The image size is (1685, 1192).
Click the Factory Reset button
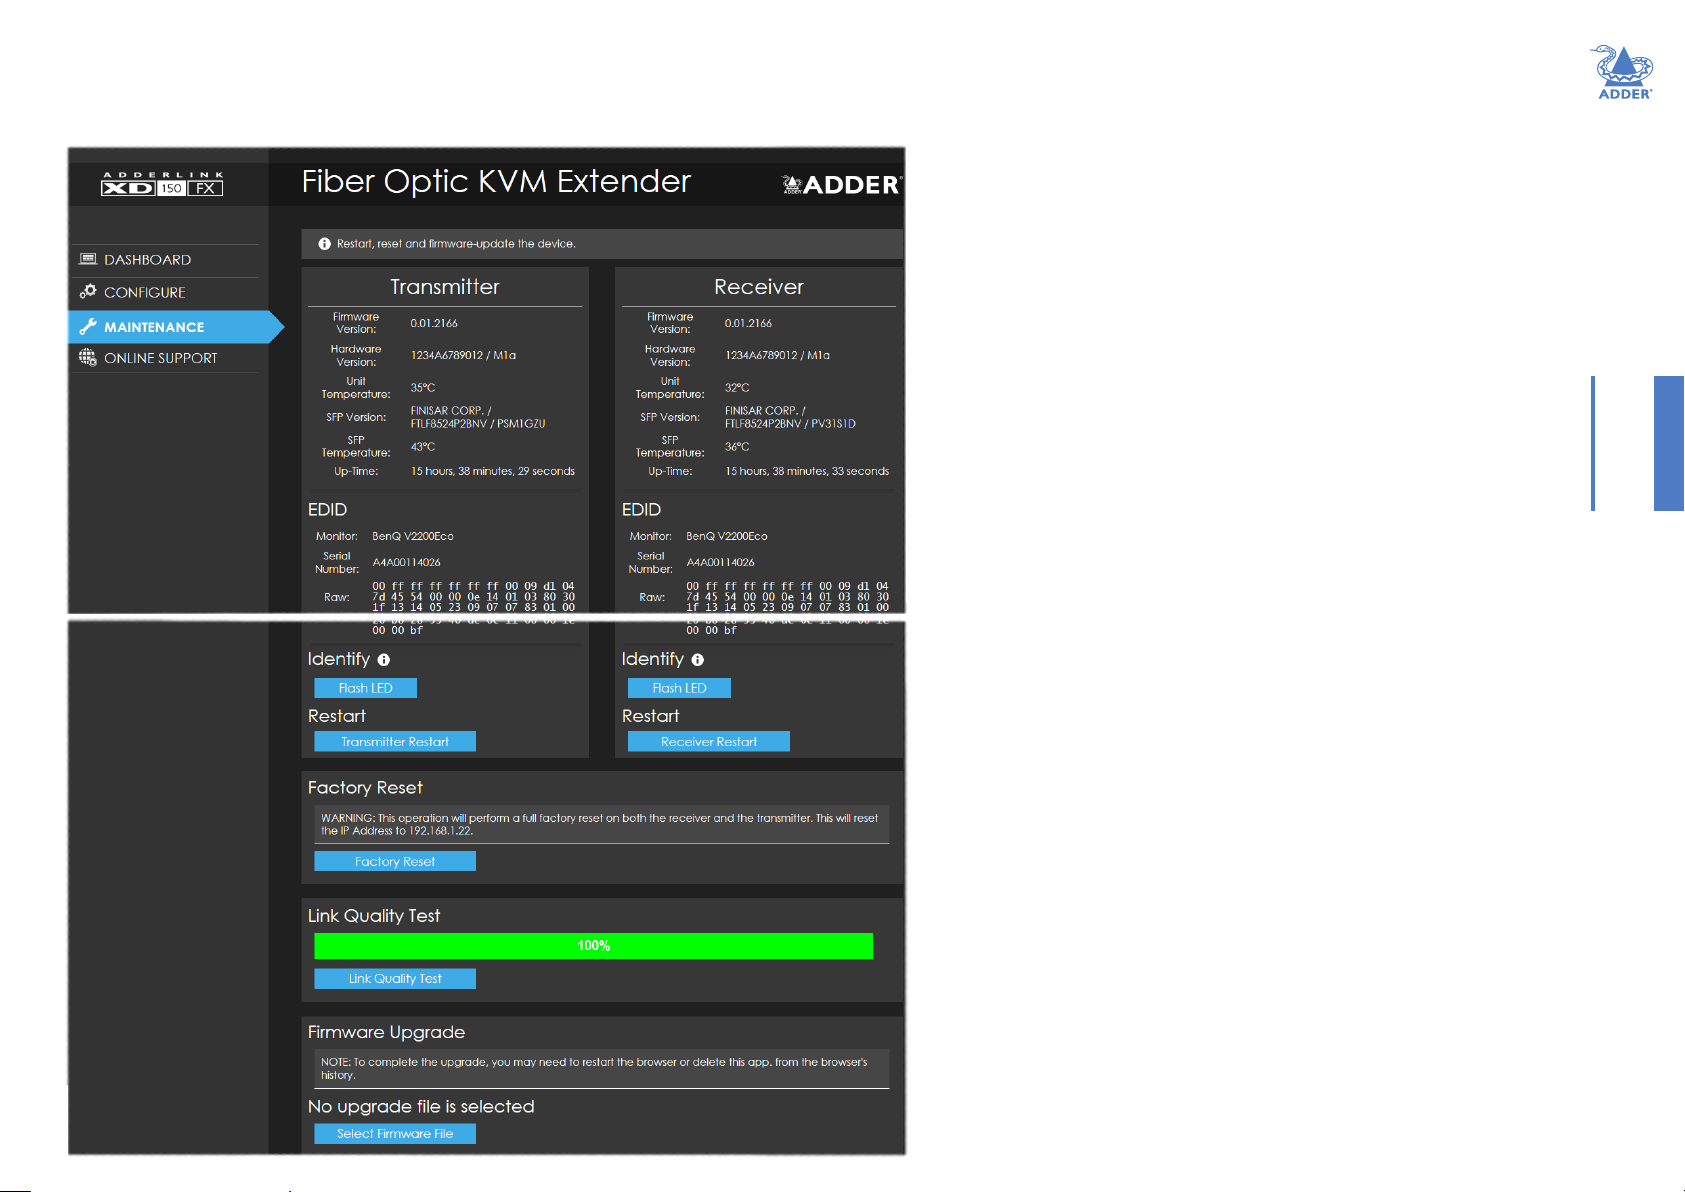click(x=395, y=862)
